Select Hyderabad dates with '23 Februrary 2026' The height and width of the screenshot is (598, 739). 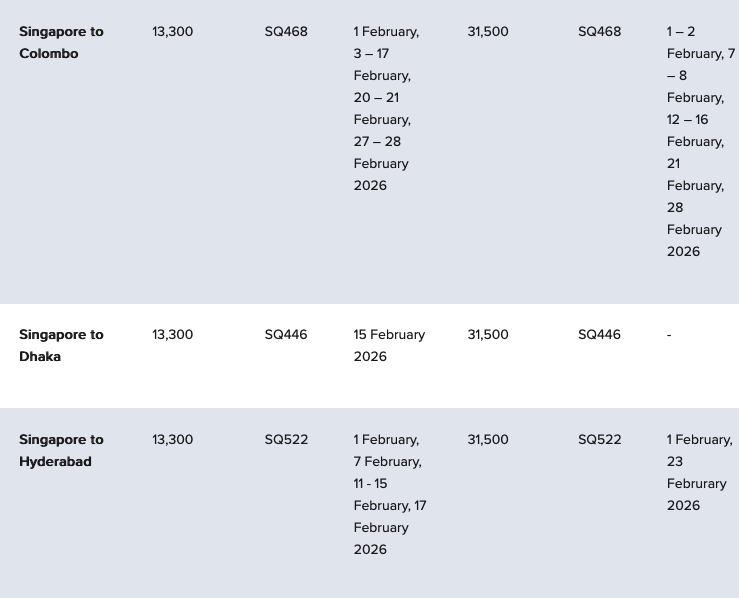coord(698,472)
